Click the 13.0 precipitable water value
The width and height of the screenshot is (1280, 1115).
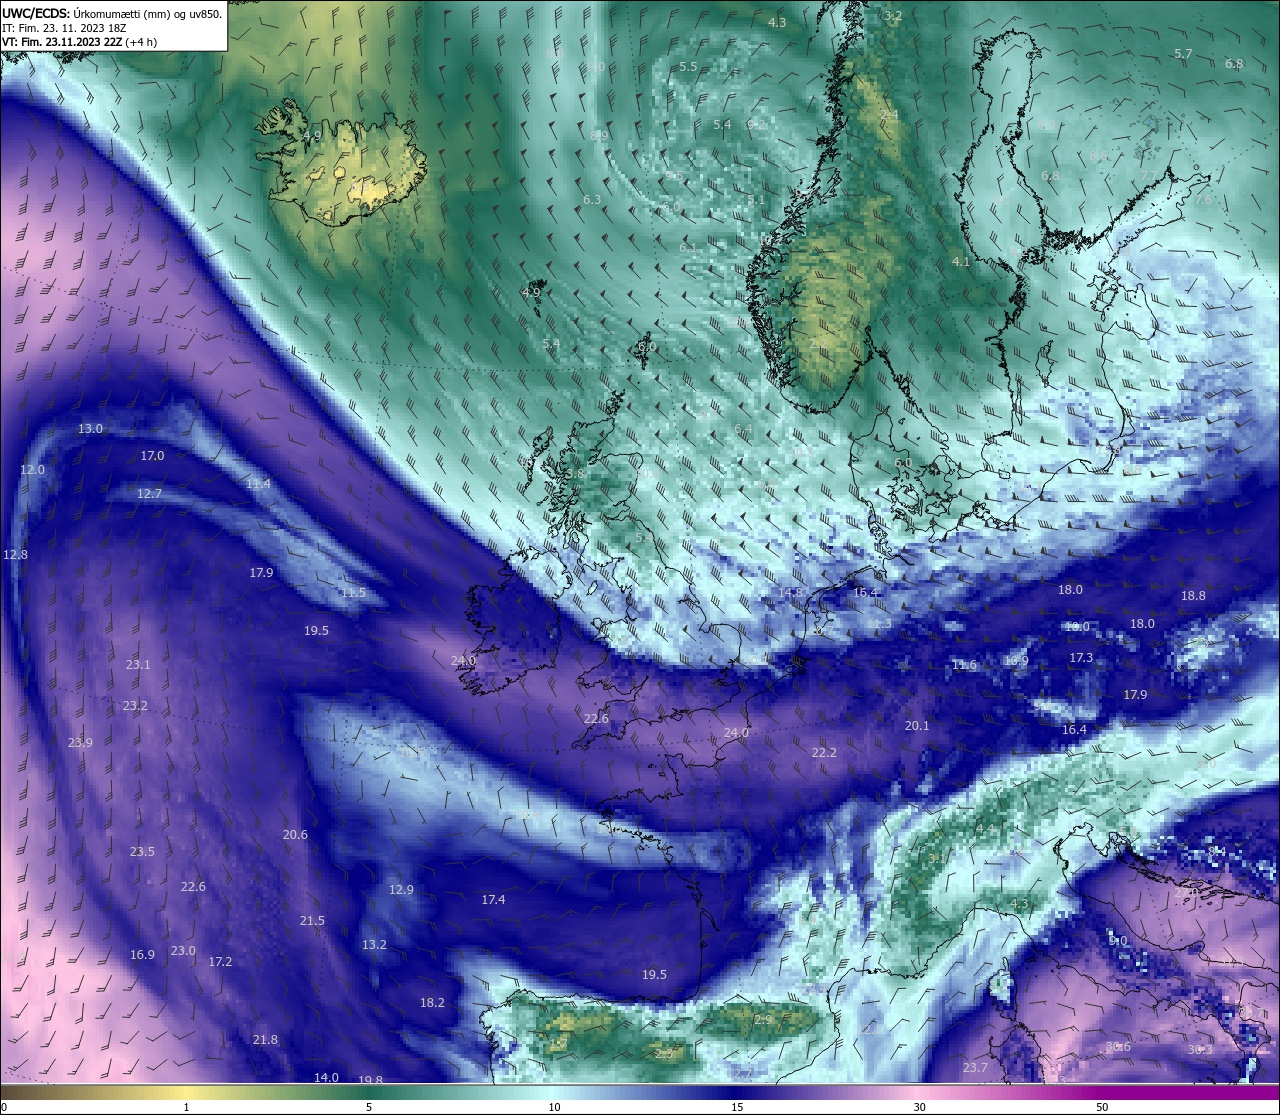[x=91, y=429]
